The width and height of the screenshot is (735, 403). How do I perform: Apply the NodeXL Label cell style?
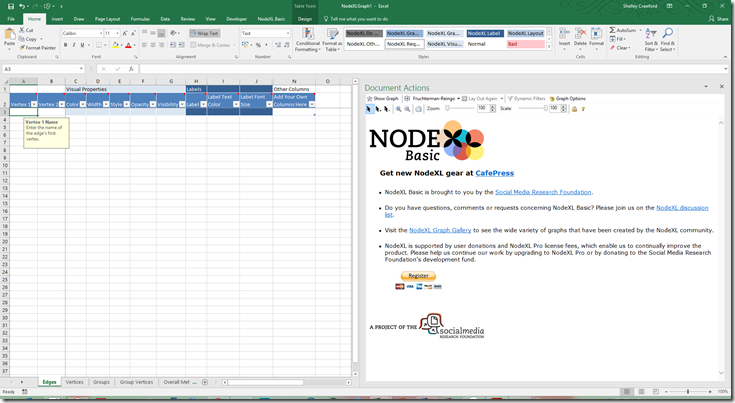tap(485, 33)
